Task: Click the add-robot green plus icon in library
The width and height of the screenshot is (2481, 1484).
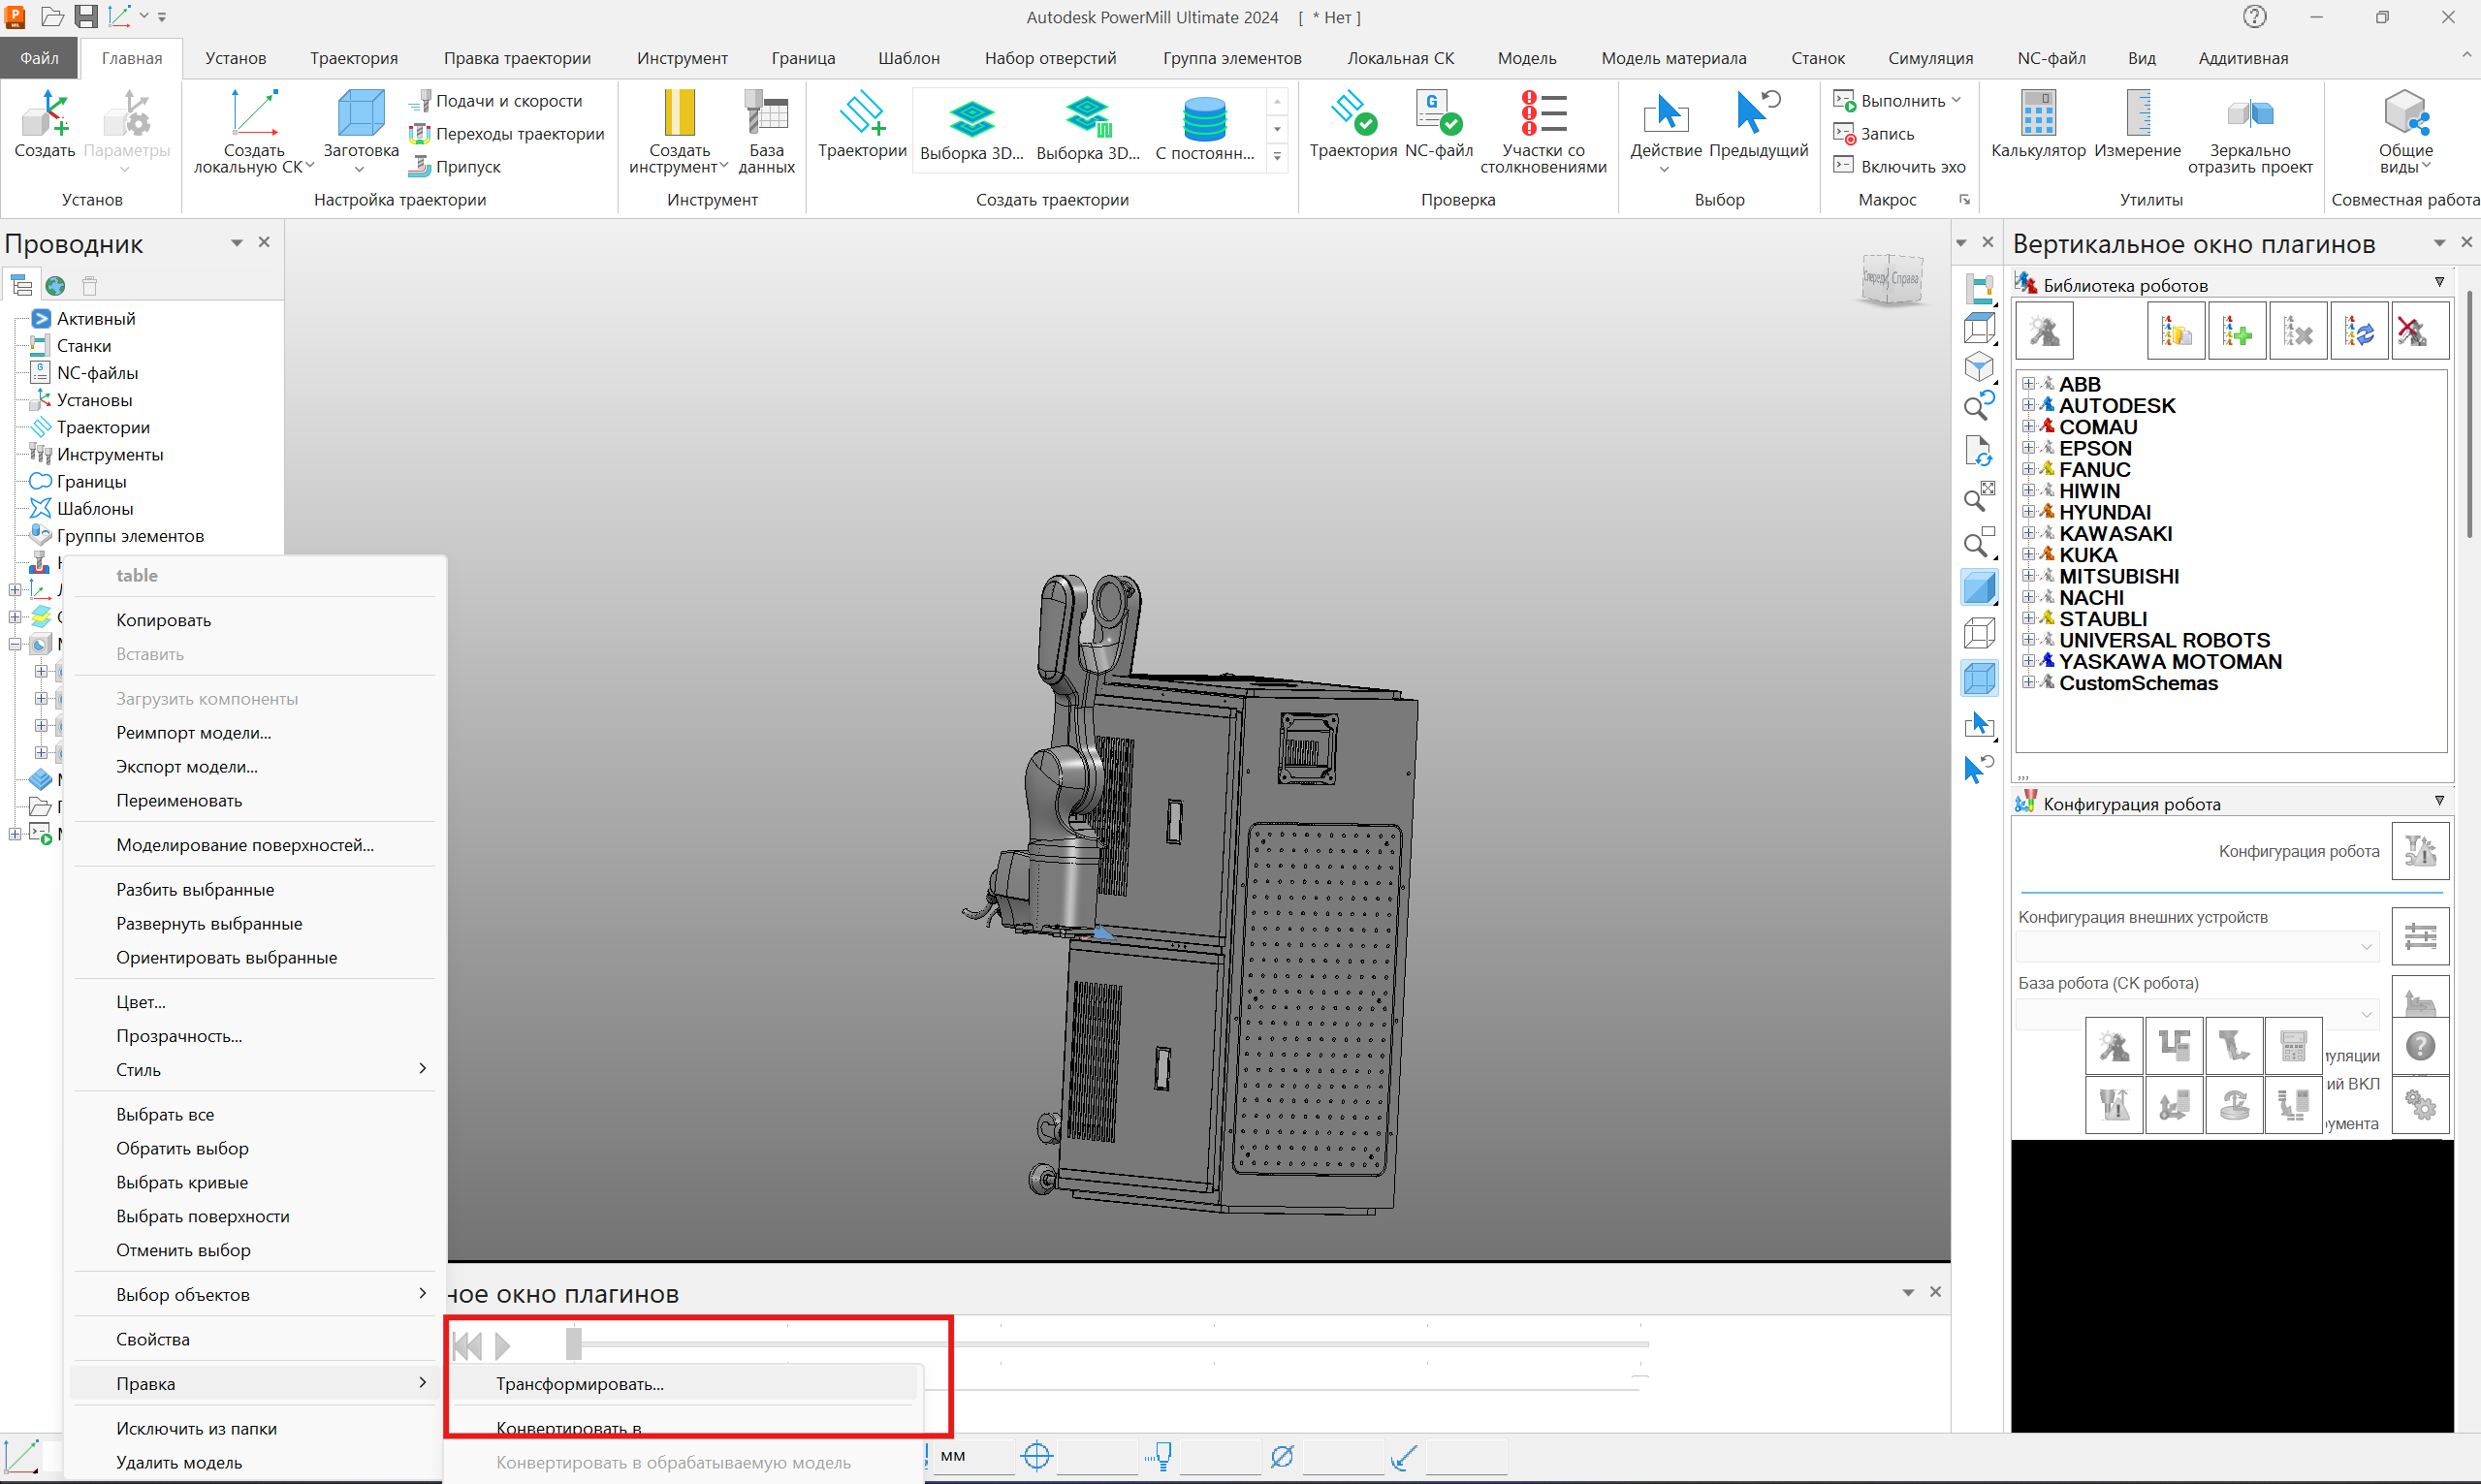Action: click(x=2236, y=331)
